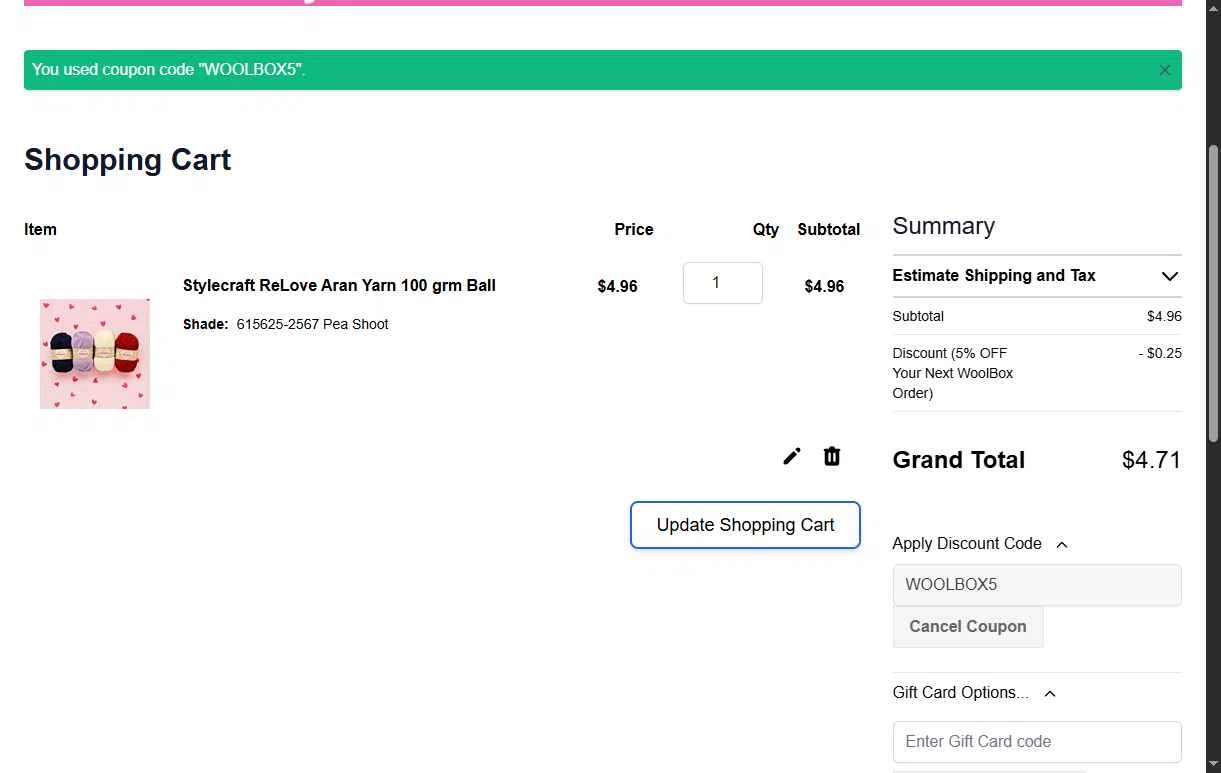Viewport: 1221px width, 773px height.
Task: Focus the quantity input field
Action: click(x=723, y=283)
